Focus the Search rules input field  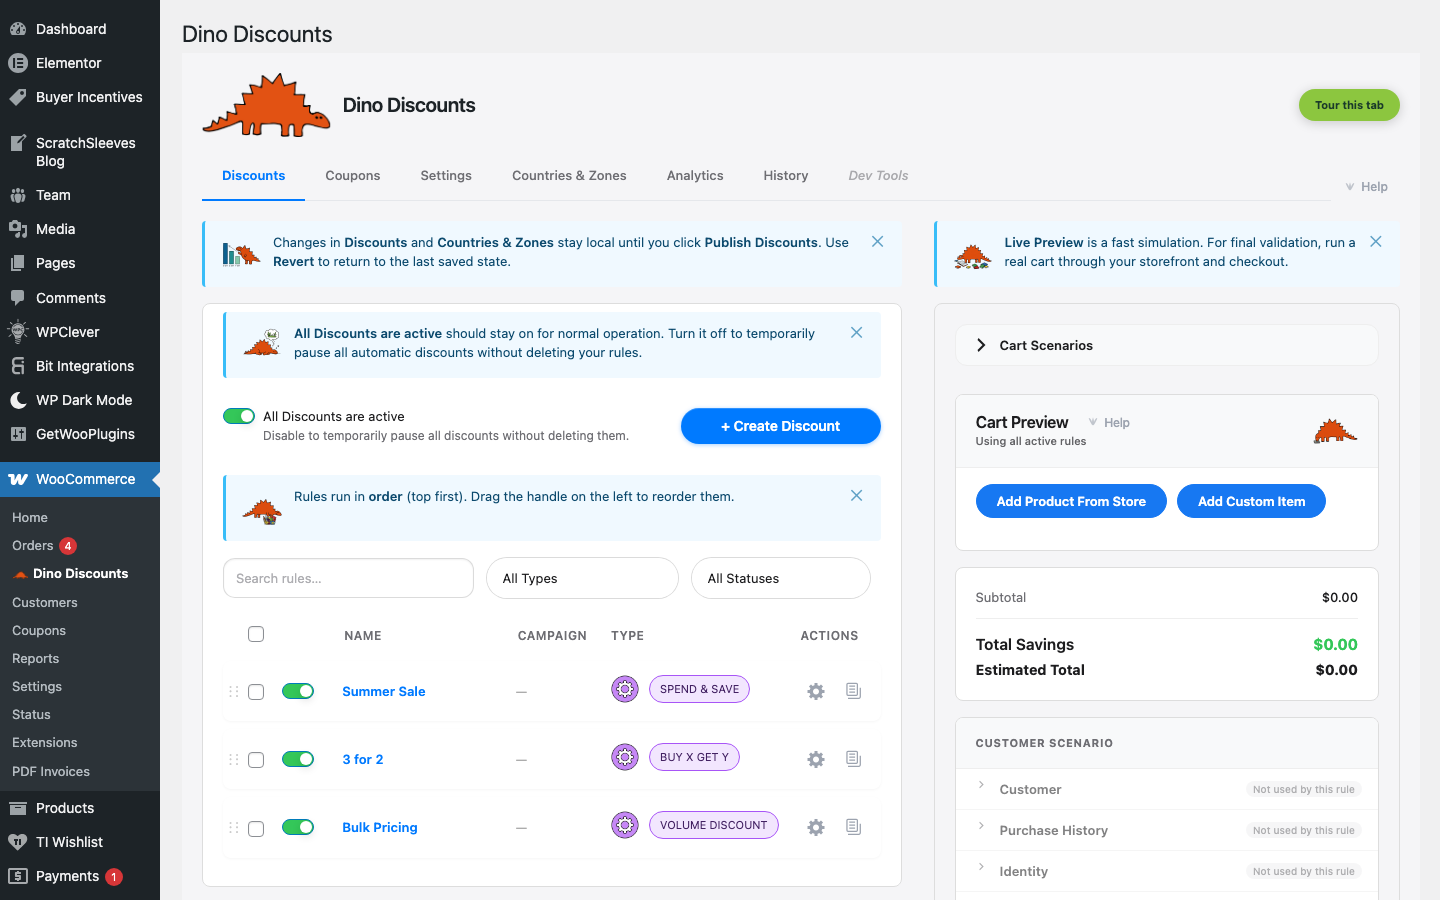click(348, 578)
